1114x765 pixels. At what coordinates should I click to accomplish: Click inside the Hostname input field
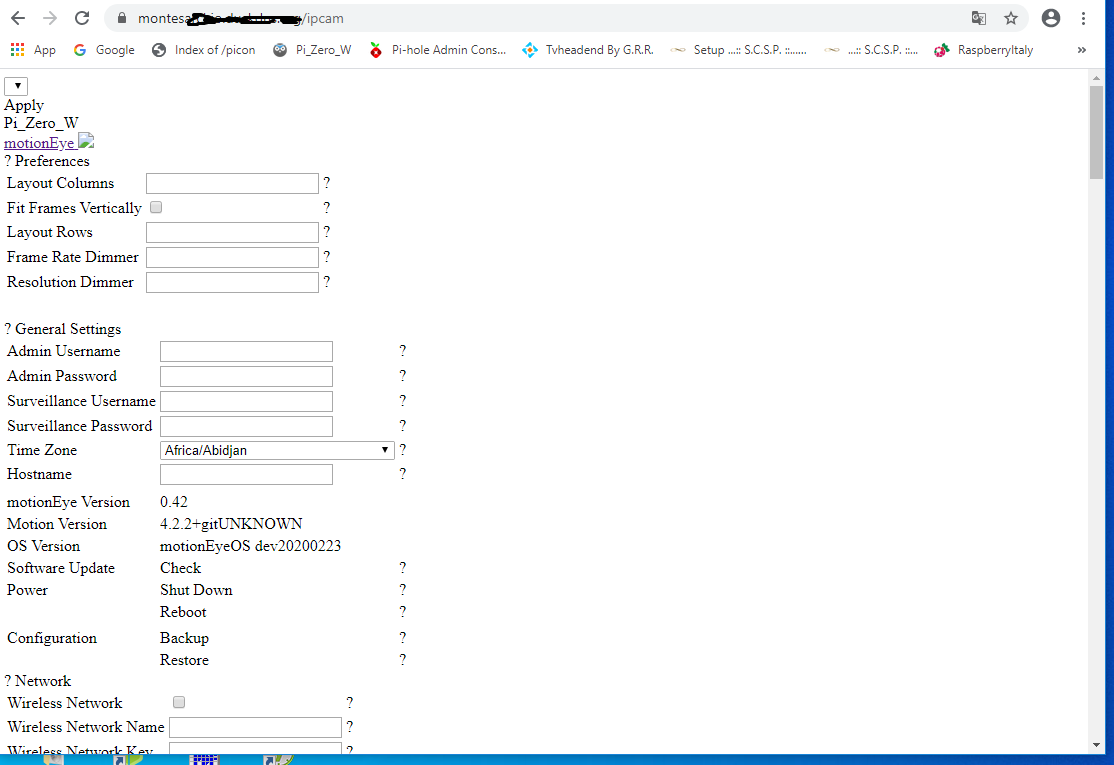coord(246,474)
